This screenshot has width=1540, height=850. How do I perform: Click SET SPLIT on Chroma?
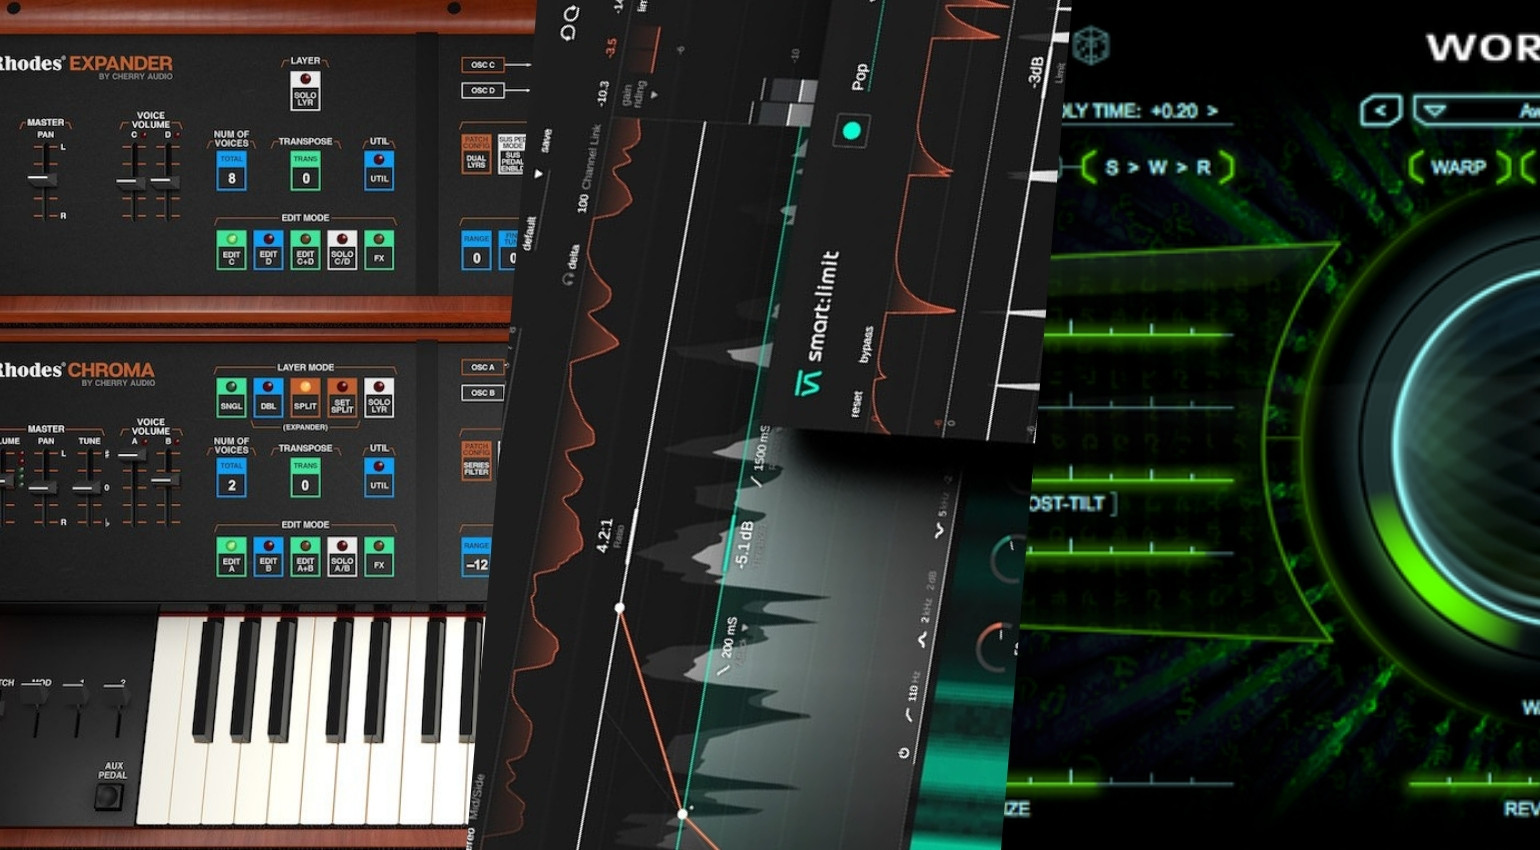(342, 397)
